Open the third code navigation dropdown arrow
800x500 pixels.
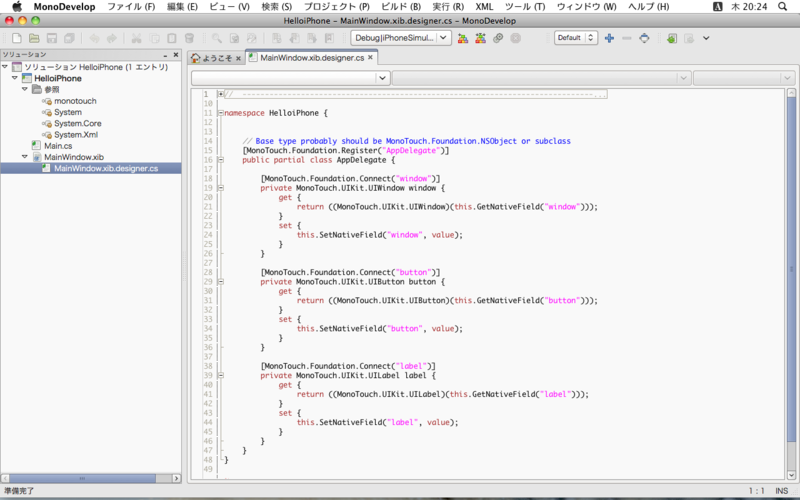pyautogui.click(x=787, y=78)
